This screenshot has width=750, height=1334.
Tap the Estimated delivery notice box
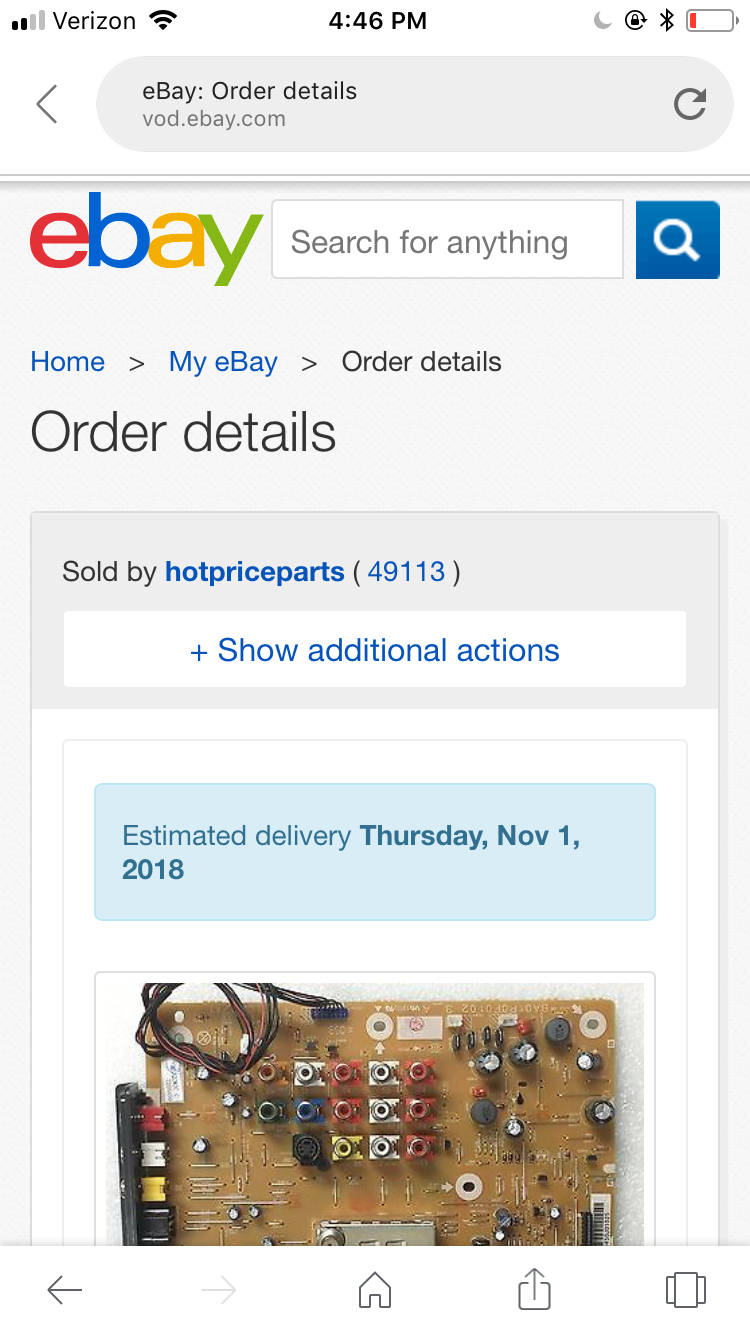[x=375, y=852]
